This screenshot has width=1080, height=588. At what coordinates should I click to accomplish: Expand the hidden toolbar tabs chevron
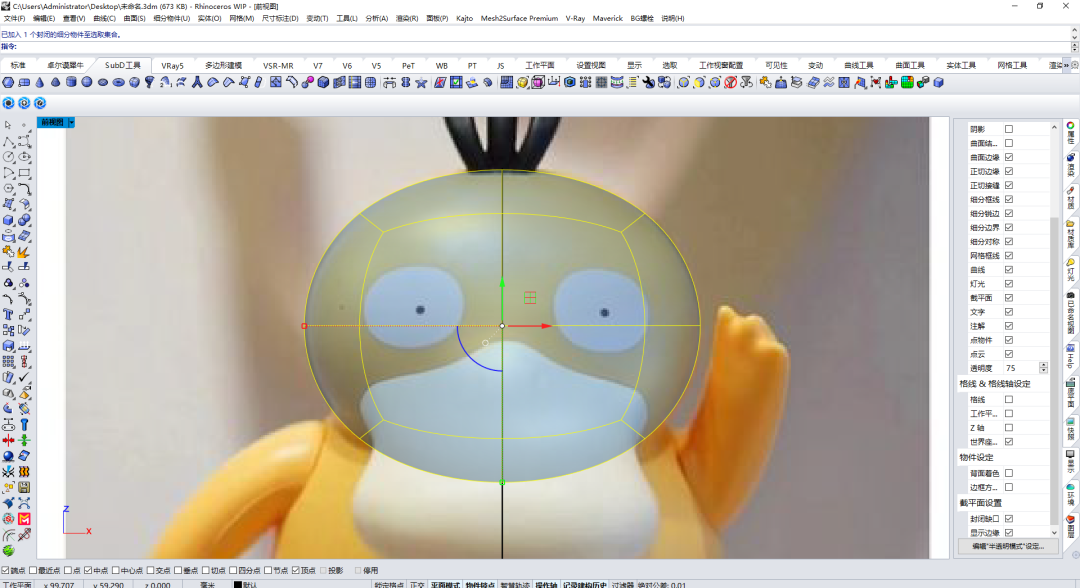click(1066, 65)
